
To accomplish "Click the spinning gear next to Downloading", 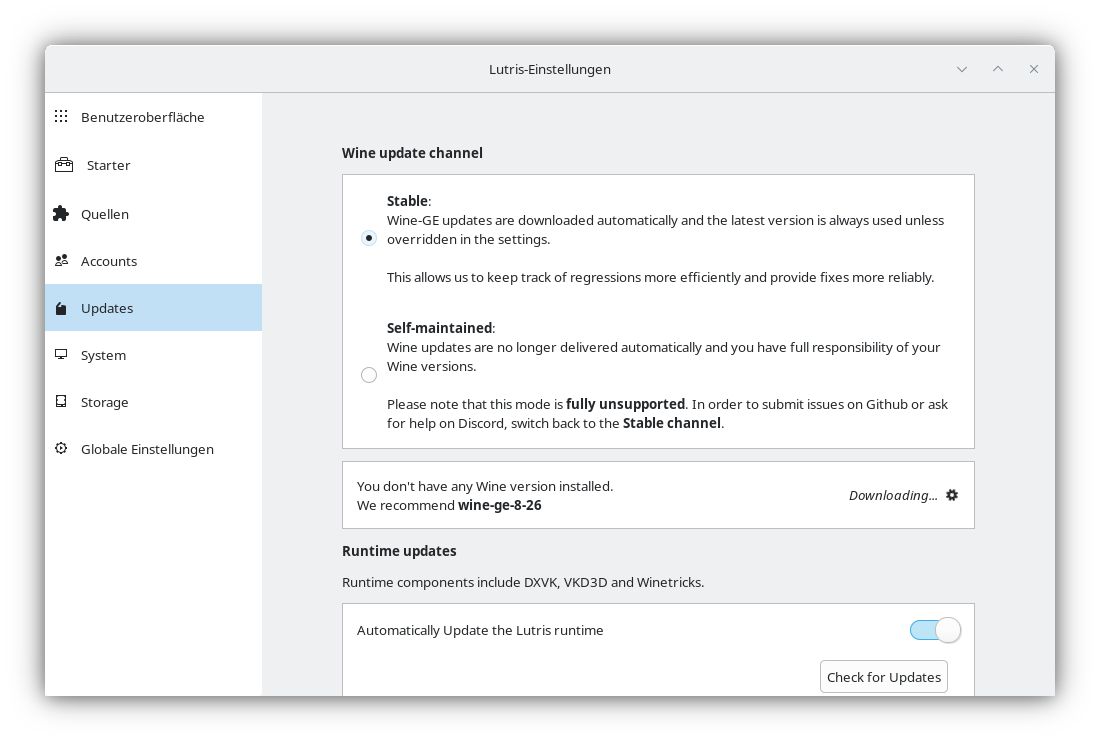I will [952, 495].
